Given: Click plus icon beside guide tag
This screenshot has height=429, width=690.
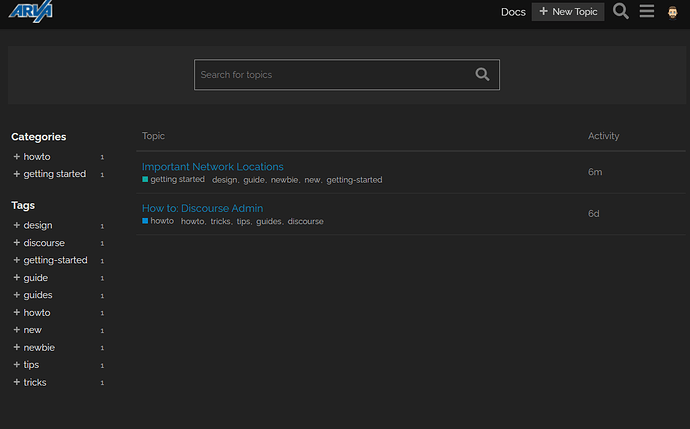Looking at the screenshot, I should (x=17, y=278).
